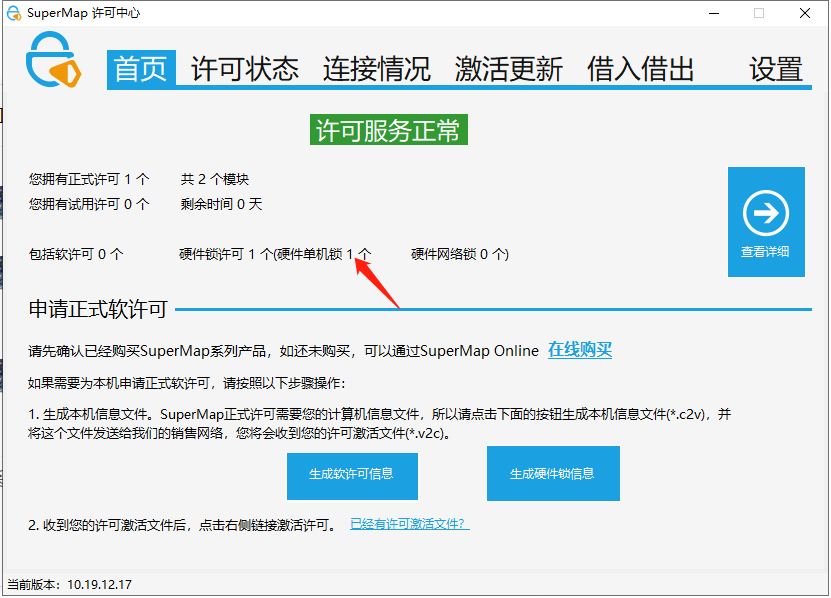Open the 设置 tab
The height and width of the screenshot is (598, 831).
(x=775, y=69)
